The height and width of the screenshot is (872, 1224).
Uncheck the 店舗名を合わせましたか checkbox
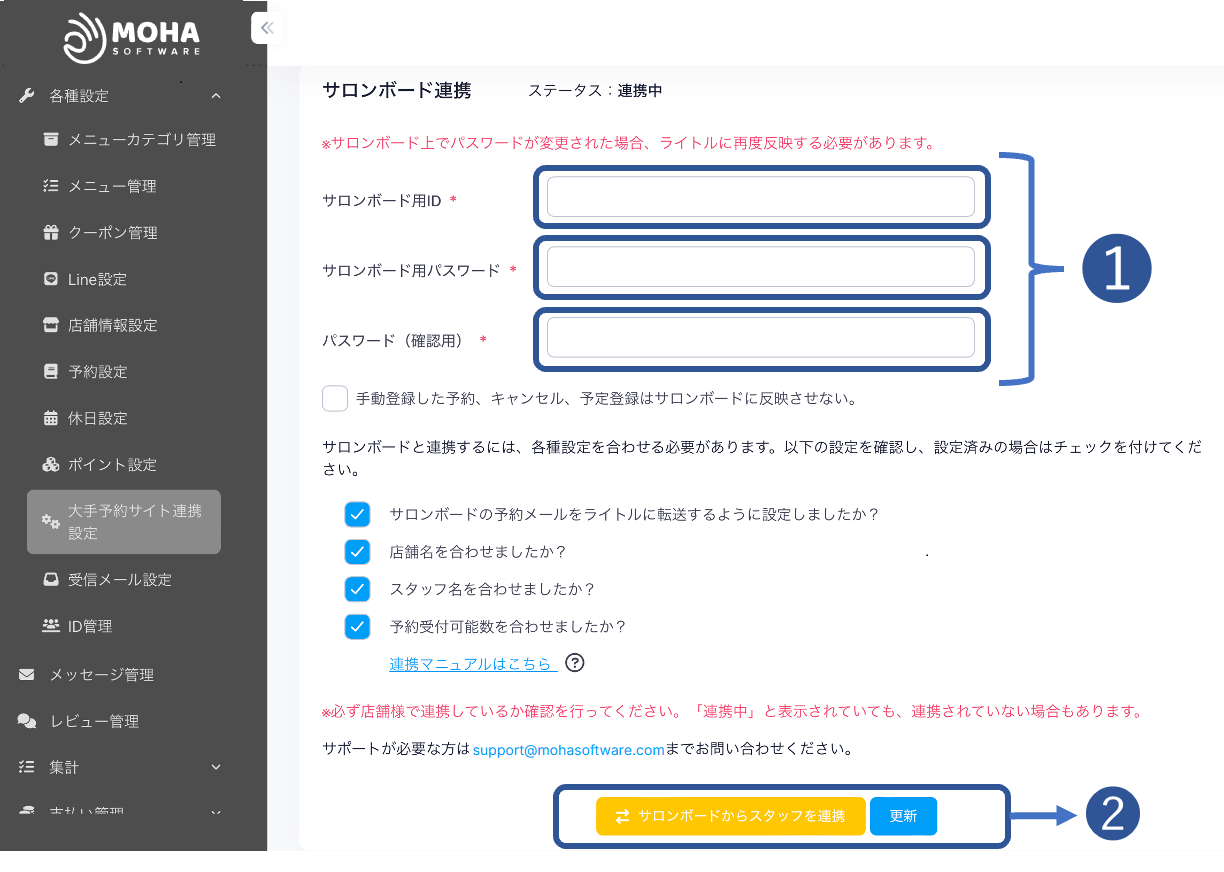click(x=357, y=551)
